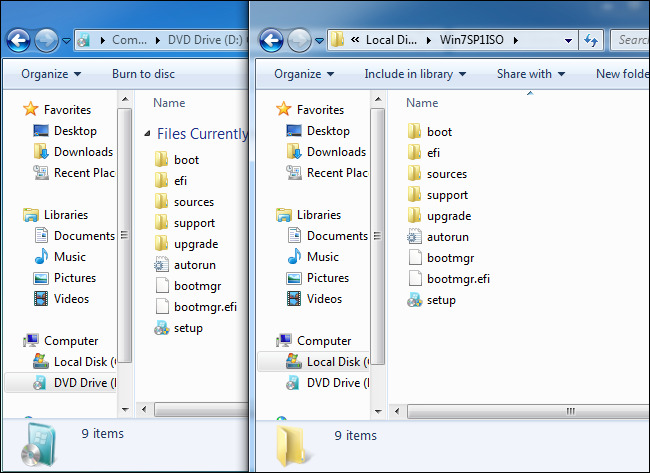Screen dimensions: 650x473
Task: Click forward arrow in DVD Drive window
Action: (x=46, y=40)
